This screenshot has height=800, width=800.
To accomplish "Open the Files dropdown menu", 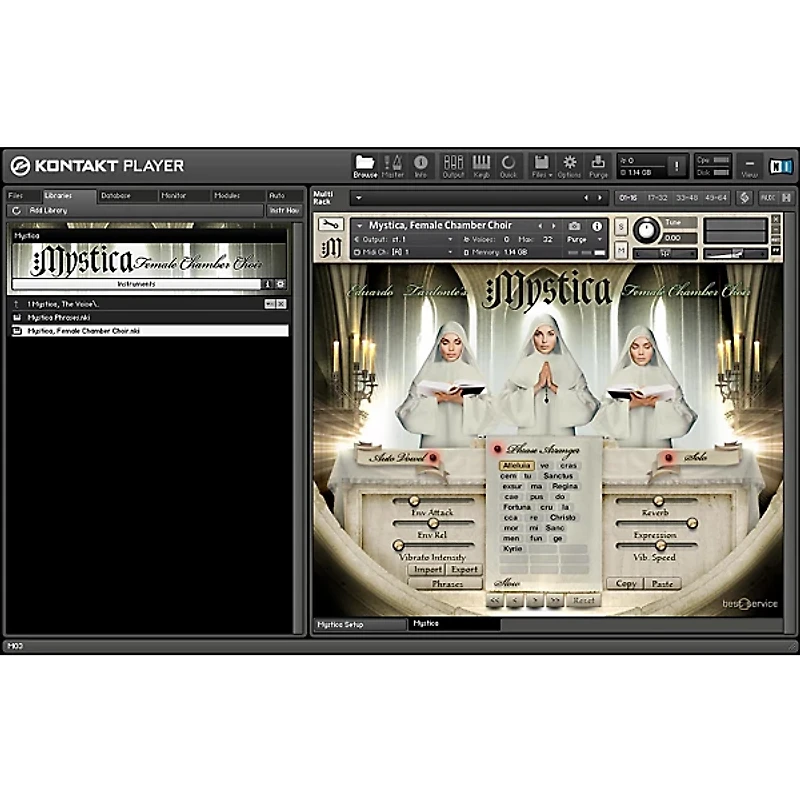I will tap(541, 164).
